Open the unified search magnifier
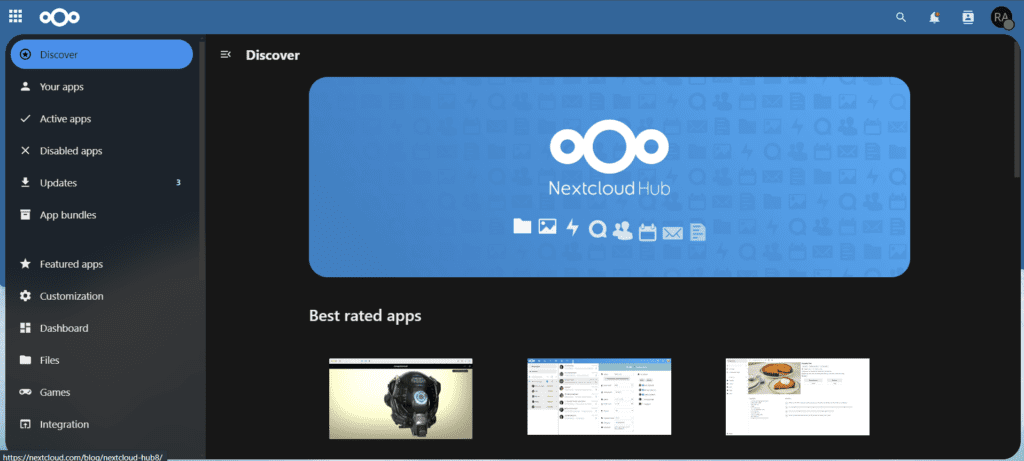Screen dimensions: 1024x461 click(x=901, y=18)
